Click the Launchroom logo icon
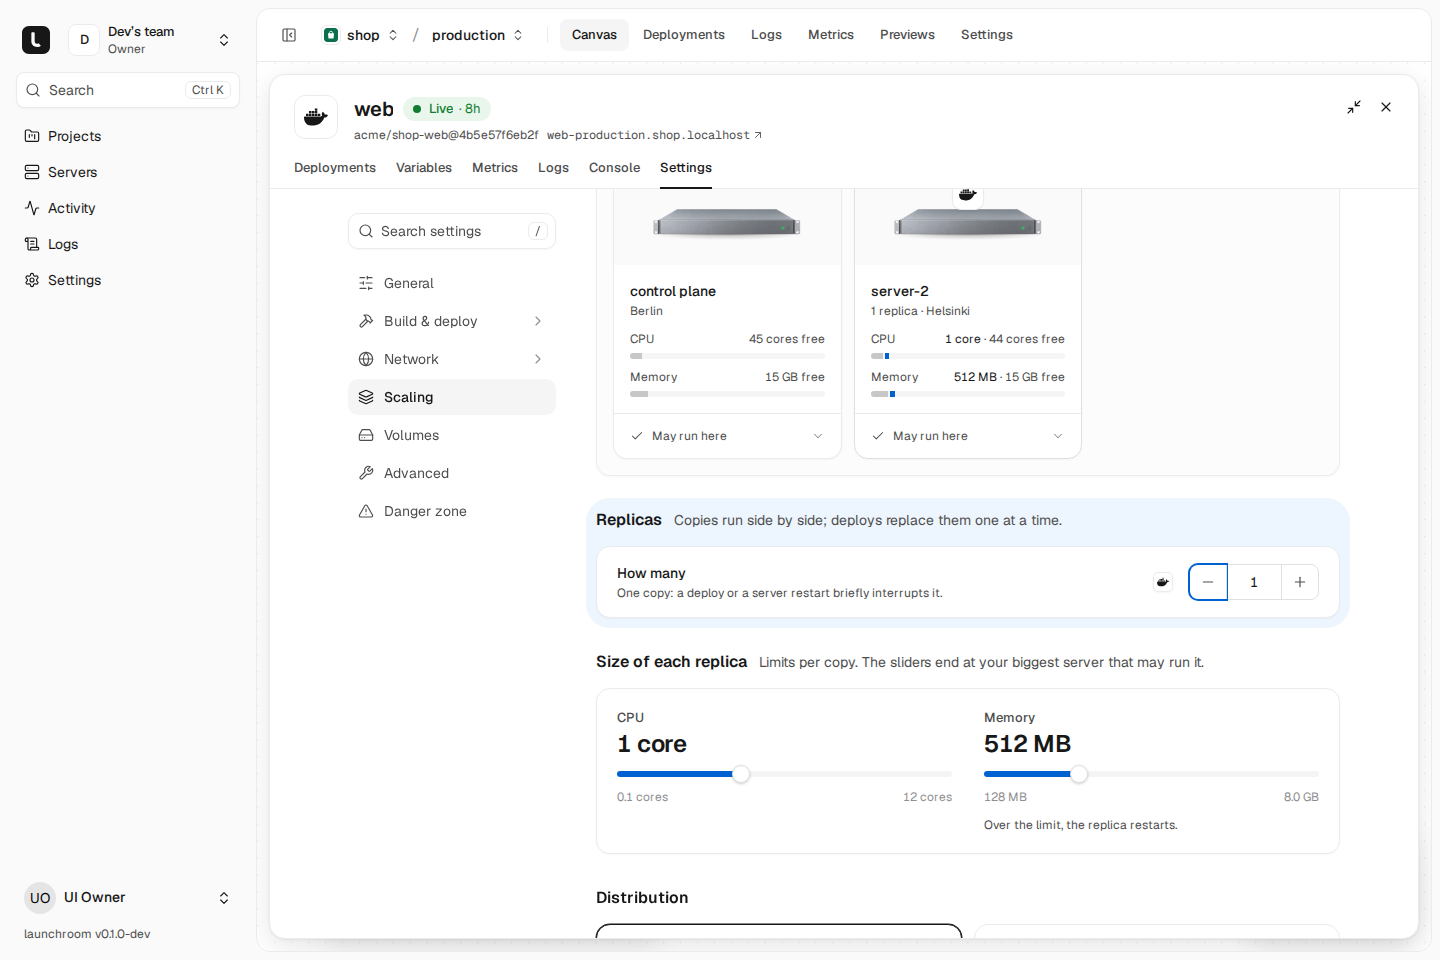This screenshot has width=1440, height=960. [36, 40]
